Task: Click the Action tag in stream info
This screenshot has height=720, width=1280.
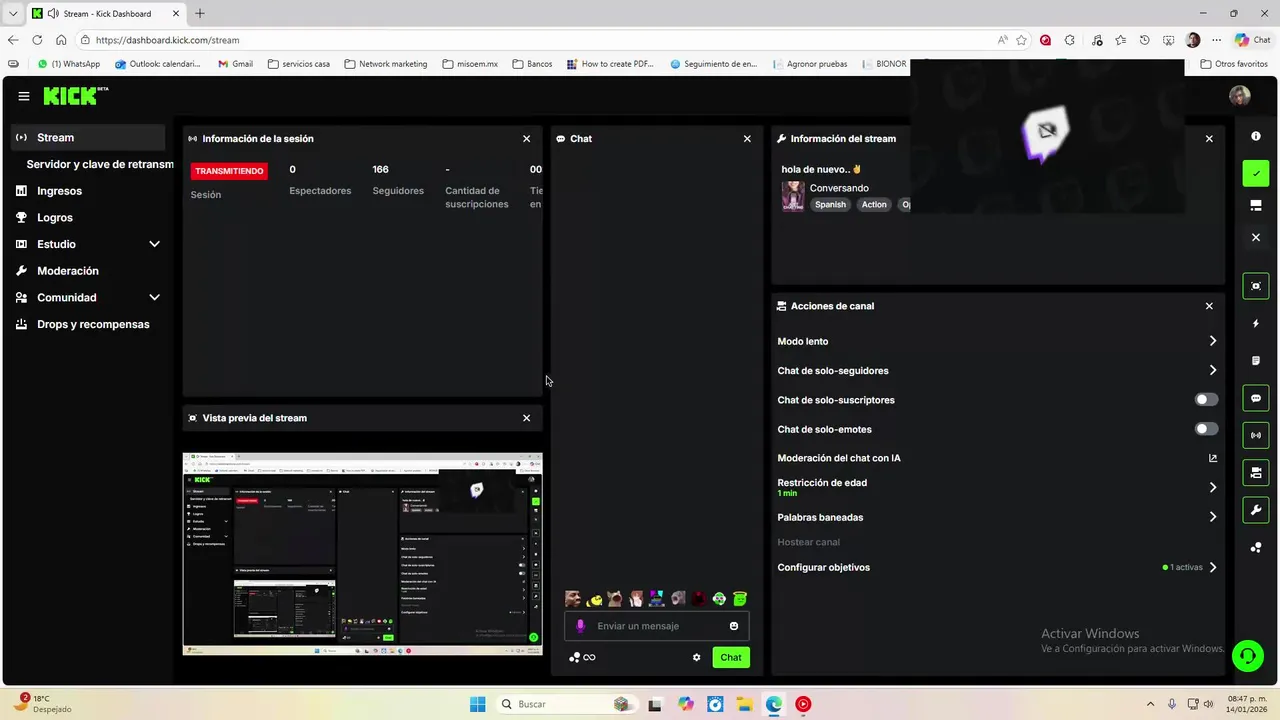Action: [874, 204]
